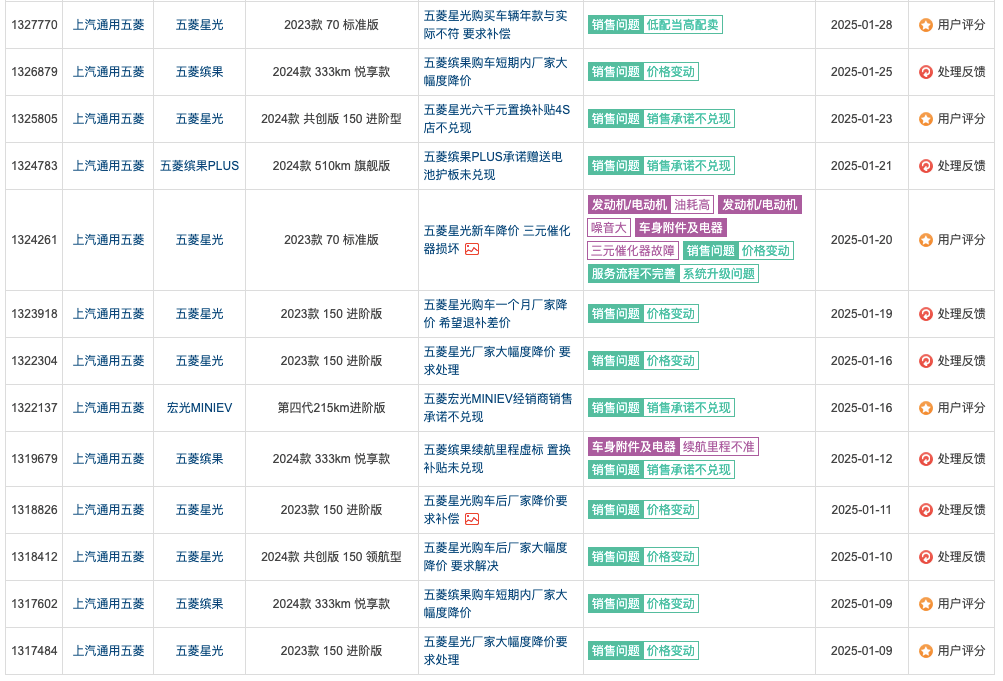Click processing feedback icon for complaint 1319679
This screenshot has width=1003, height=681.
(x=925, y=459)
